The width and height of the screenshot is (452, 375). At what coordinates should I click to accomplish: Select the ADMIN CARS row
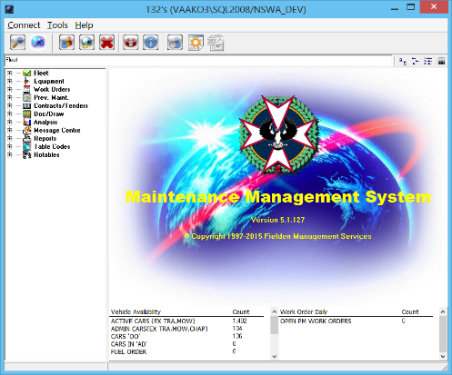pyautogui.click(x=187, y=329)
